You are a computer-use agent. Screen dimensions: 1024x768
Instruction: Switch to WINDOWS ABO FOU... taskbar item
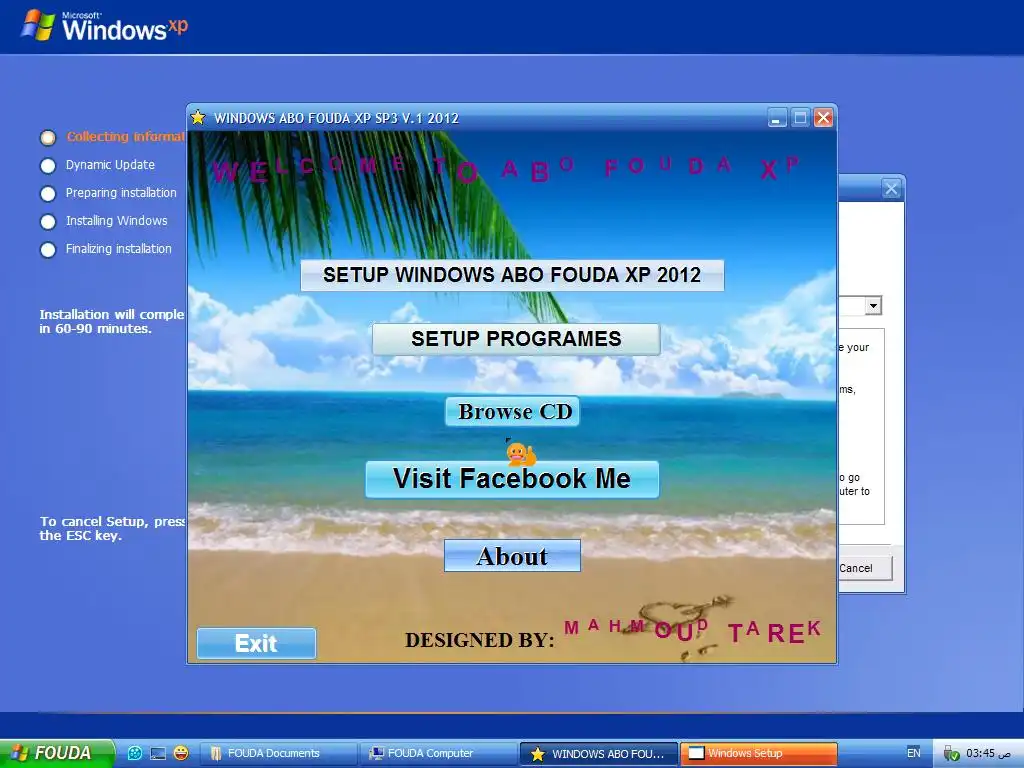point(599,754)
